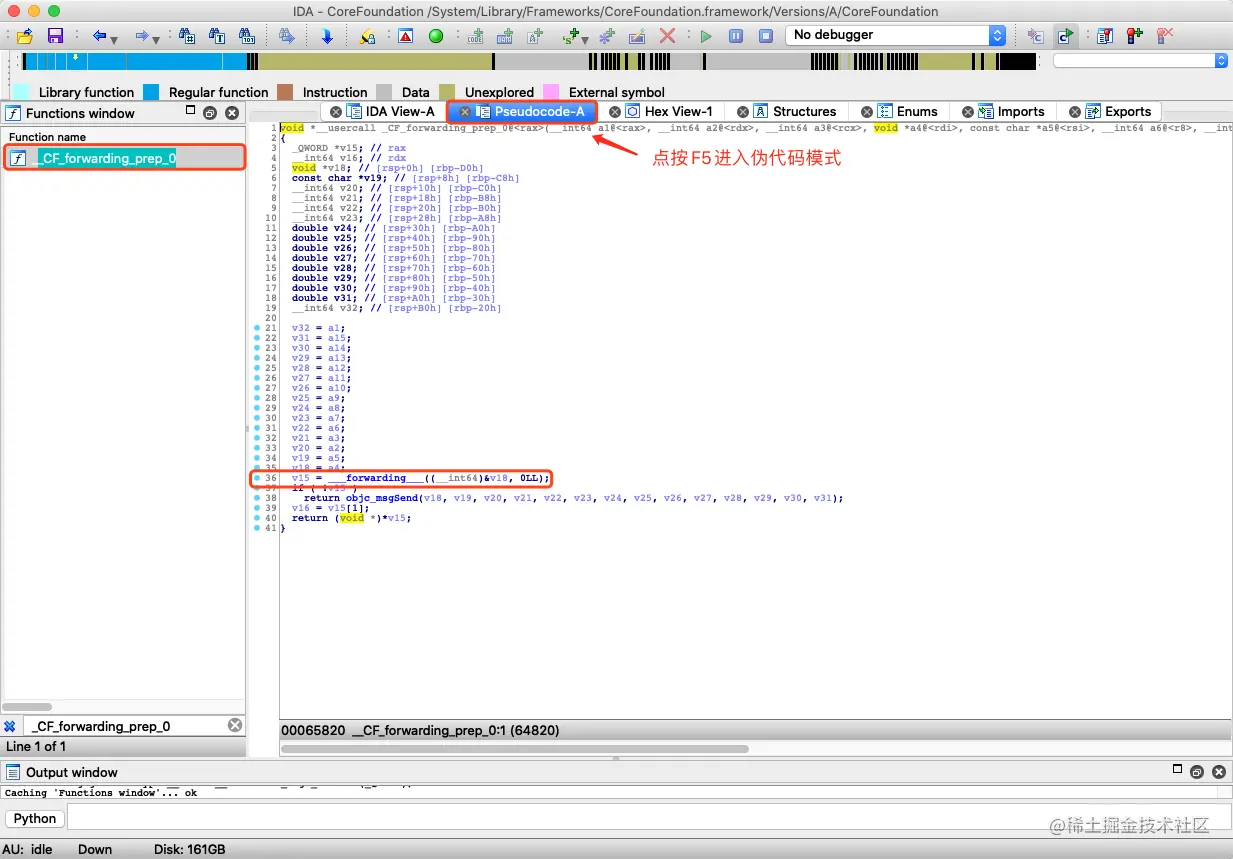Close the Exports tab

(x=1075, y=112)
